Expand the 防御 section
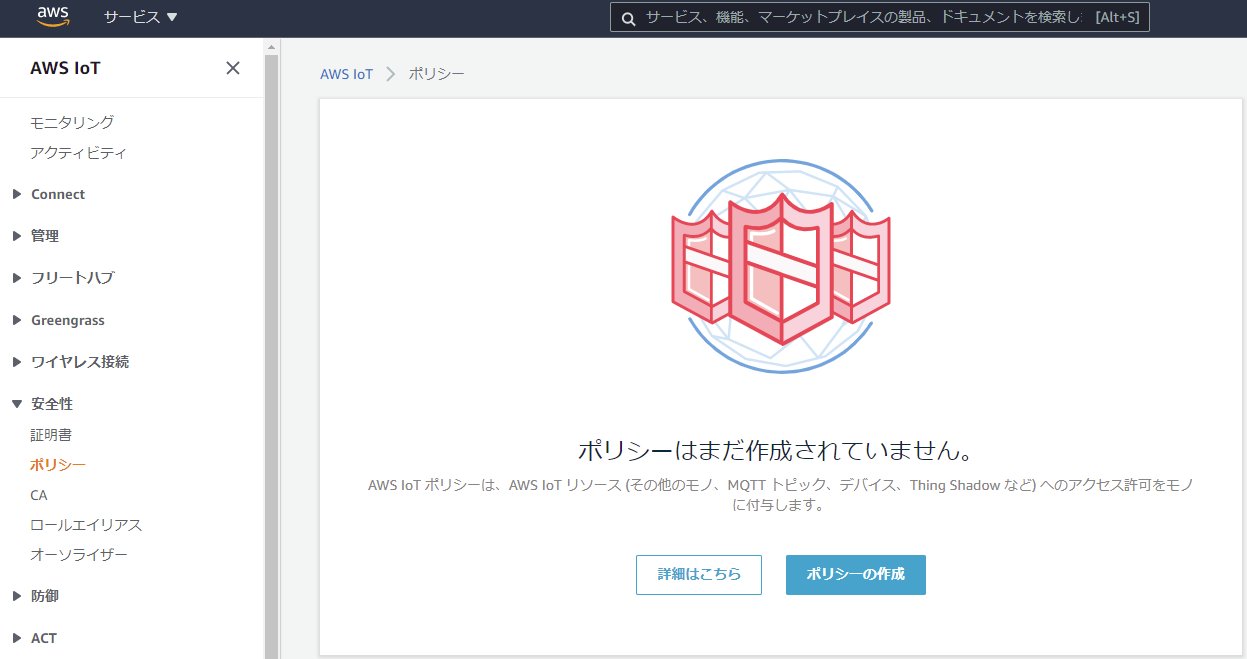The image size is (1247, 659). [x=35, y=596]
